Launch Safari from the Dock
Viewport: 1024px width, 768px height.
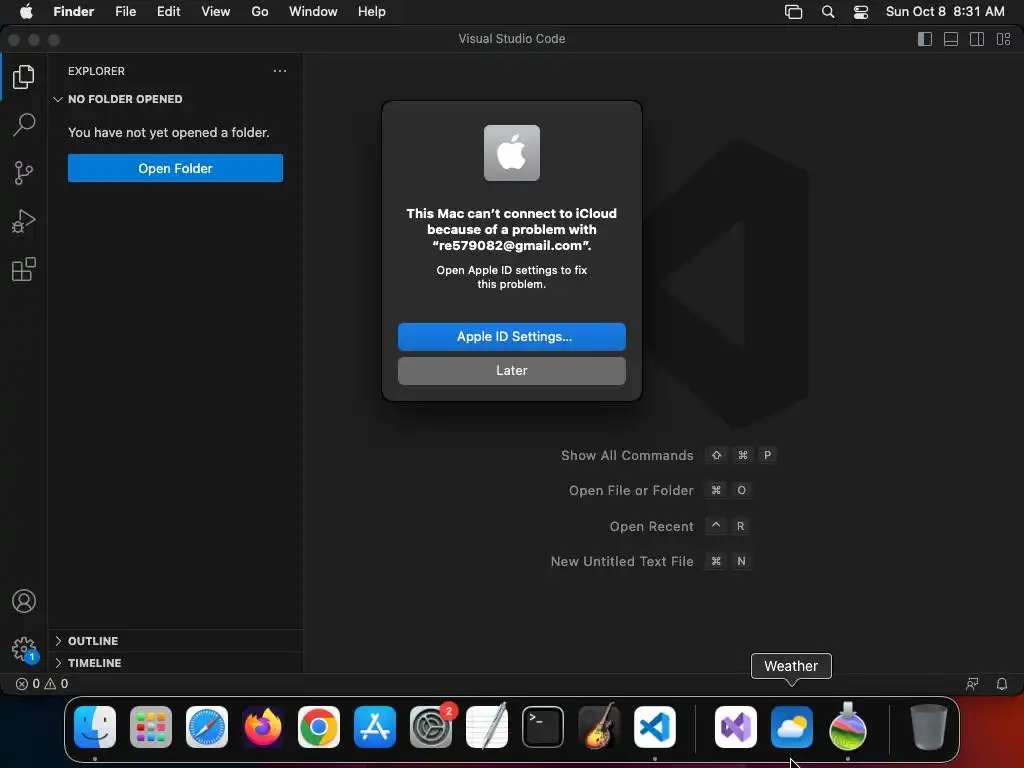207,727
